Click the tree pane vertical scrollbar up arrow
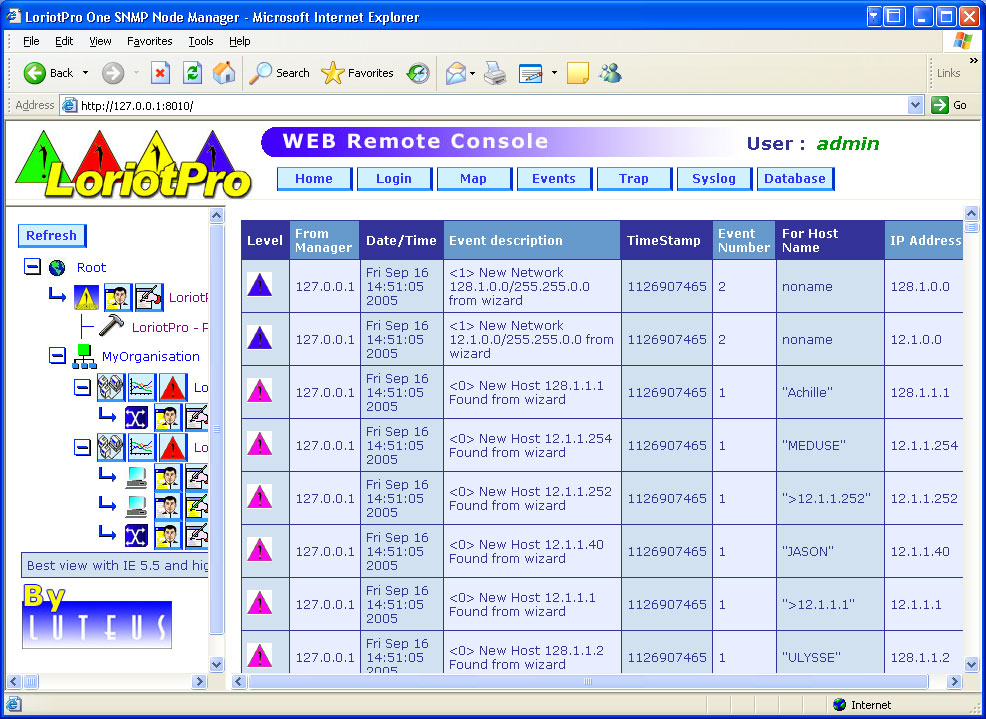 point(216,216)
